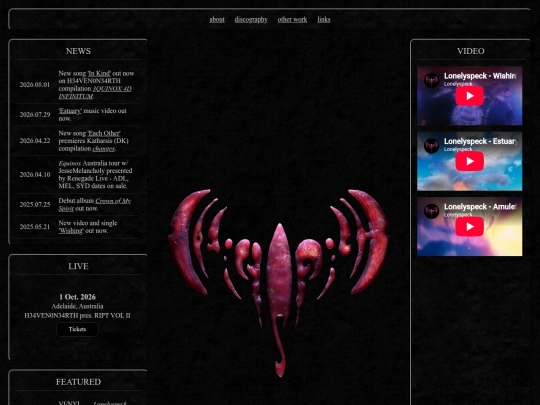Click the 'Each Other' song link
Screen dimensions: 540x405
(104, 133)
